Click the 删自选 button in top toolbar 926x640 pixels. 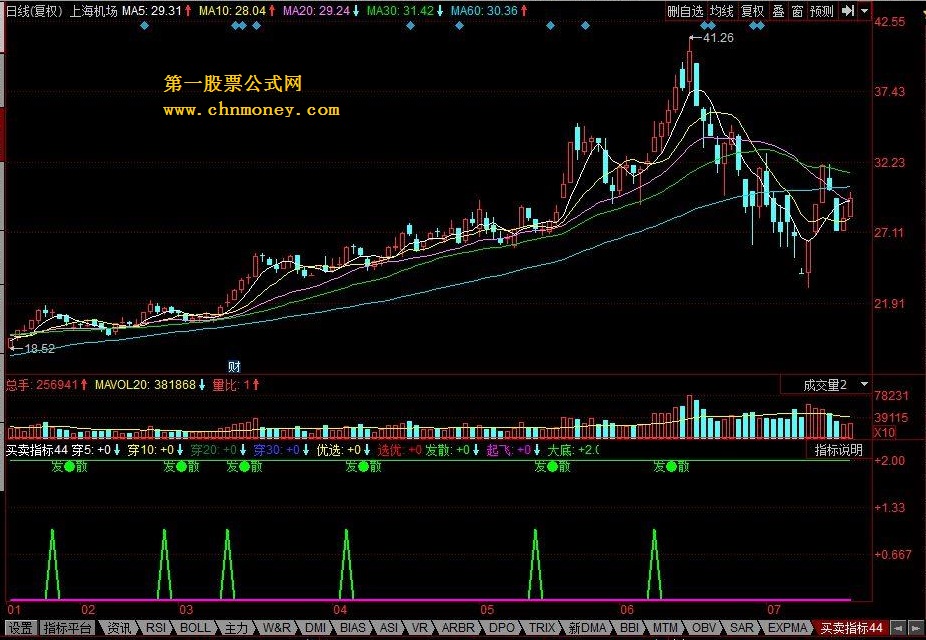(685, 11)
